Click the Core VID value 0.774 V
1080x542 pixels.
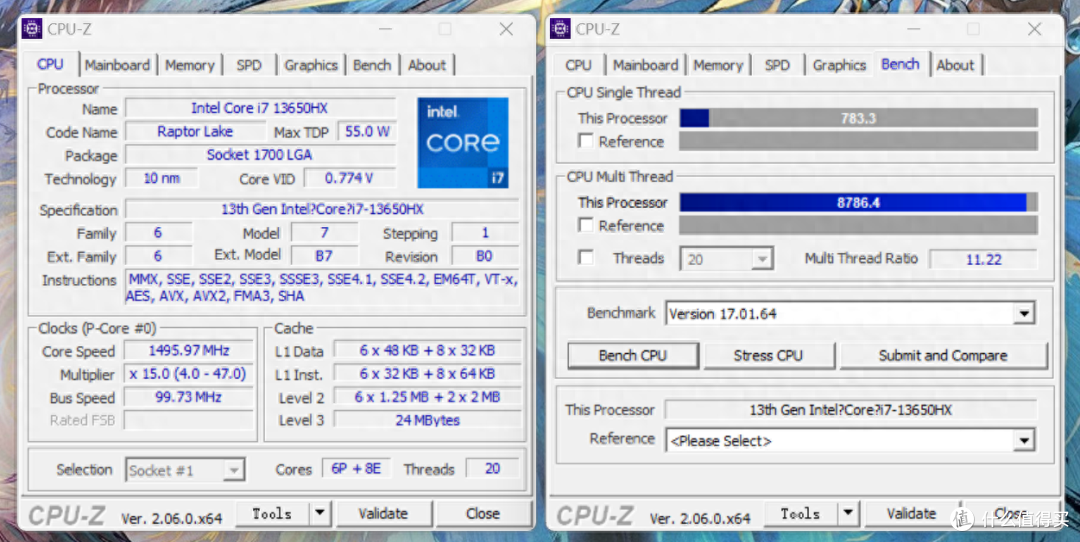coord(350,178)
